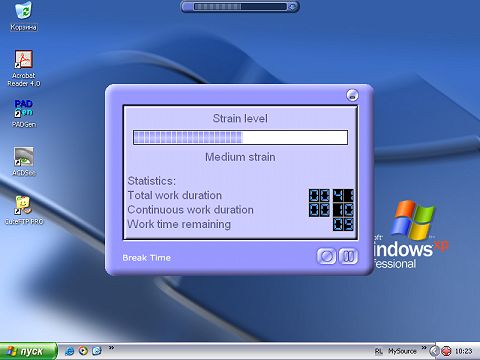Select the ACDSee desktop shortcut
Viewport: 480px width, 360px height.
pos(24,161)
